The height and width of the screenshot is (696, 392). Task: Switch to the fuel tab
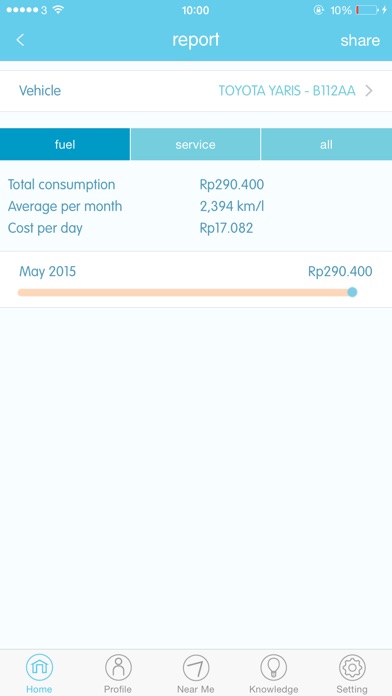tap(65, 144)
